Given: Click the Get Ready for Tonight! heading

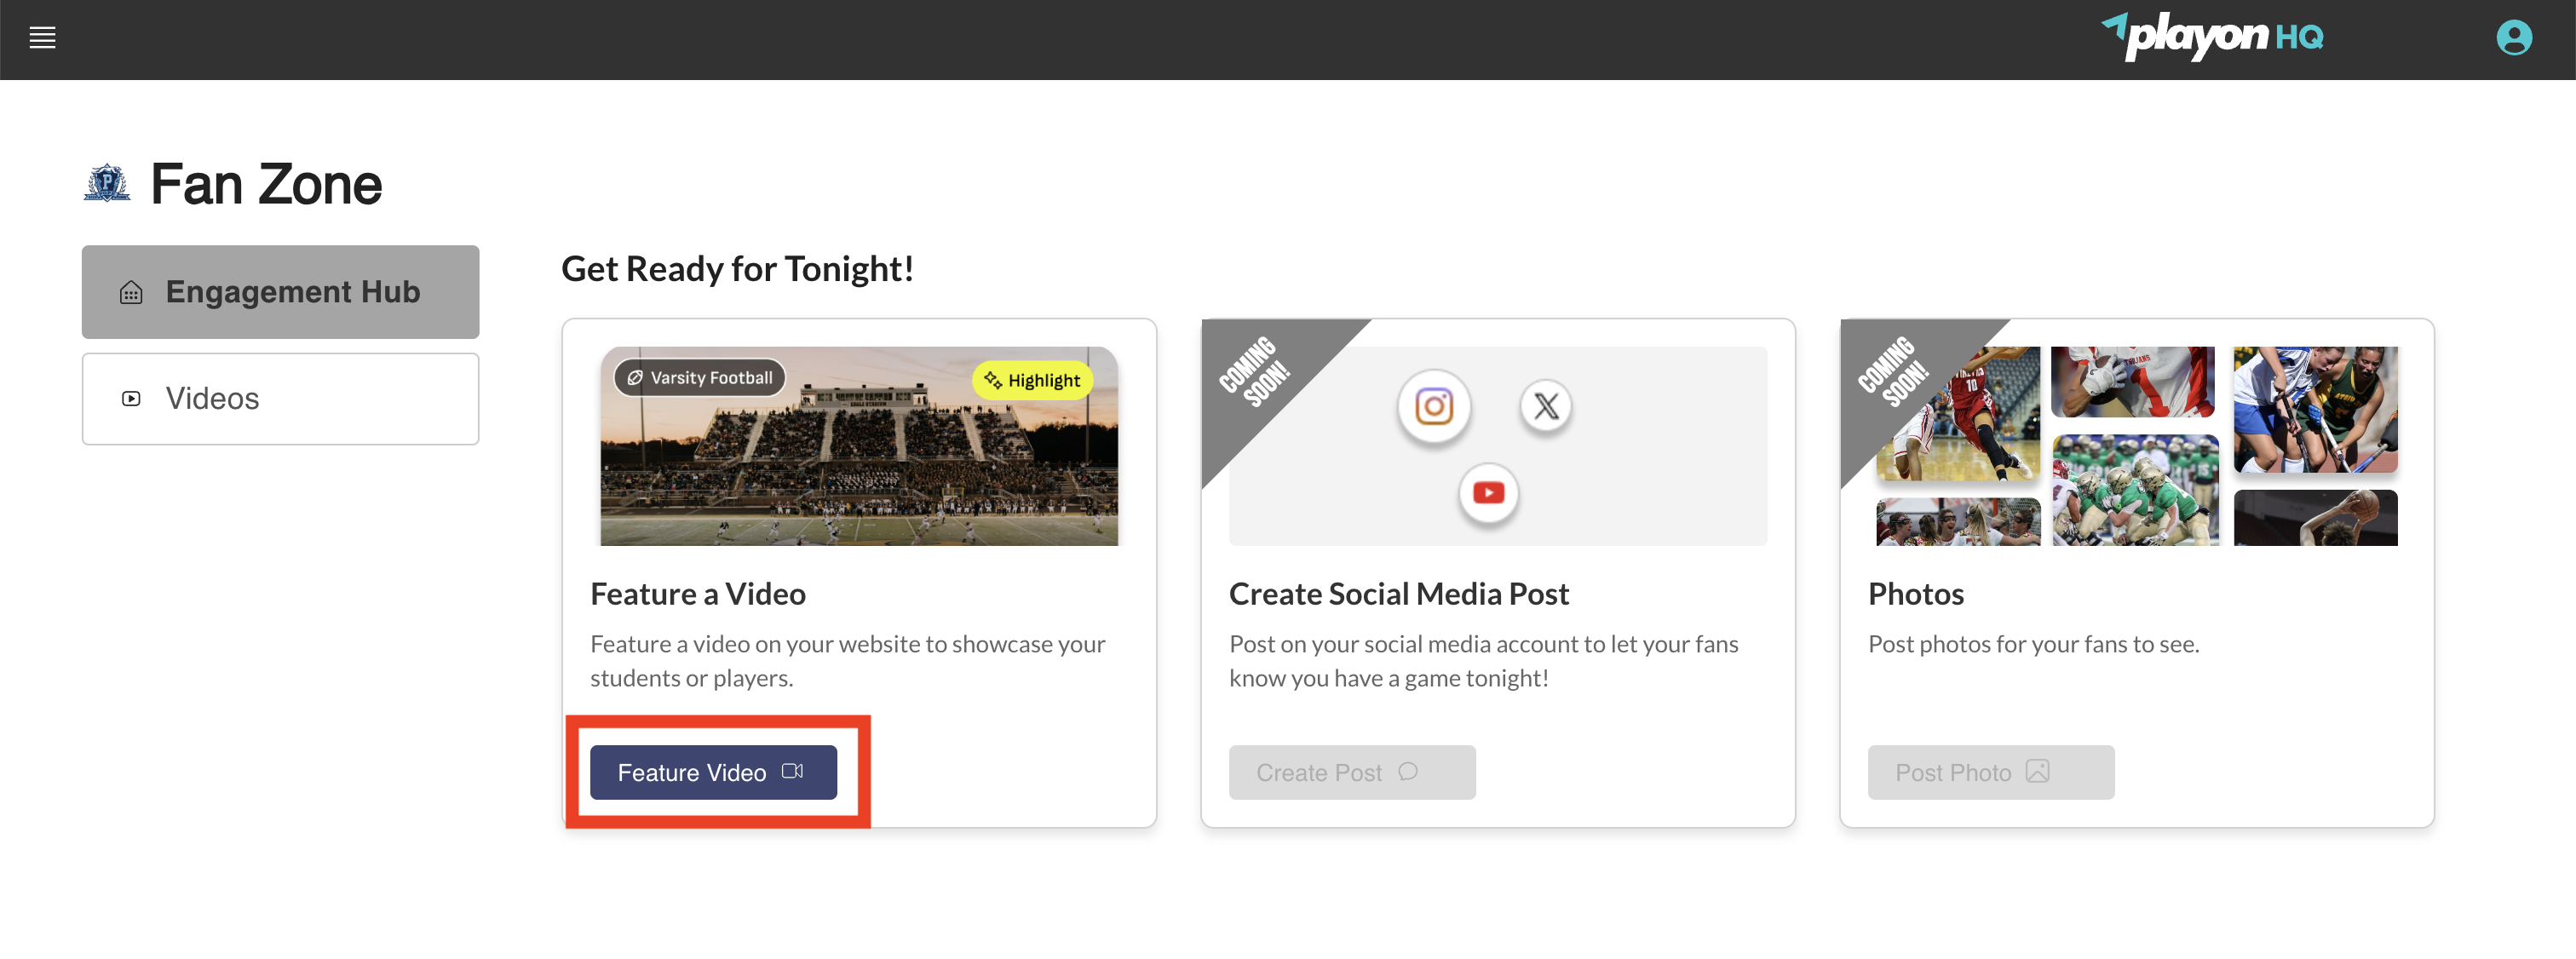Looking at the screenshot, I should (737, 269).
